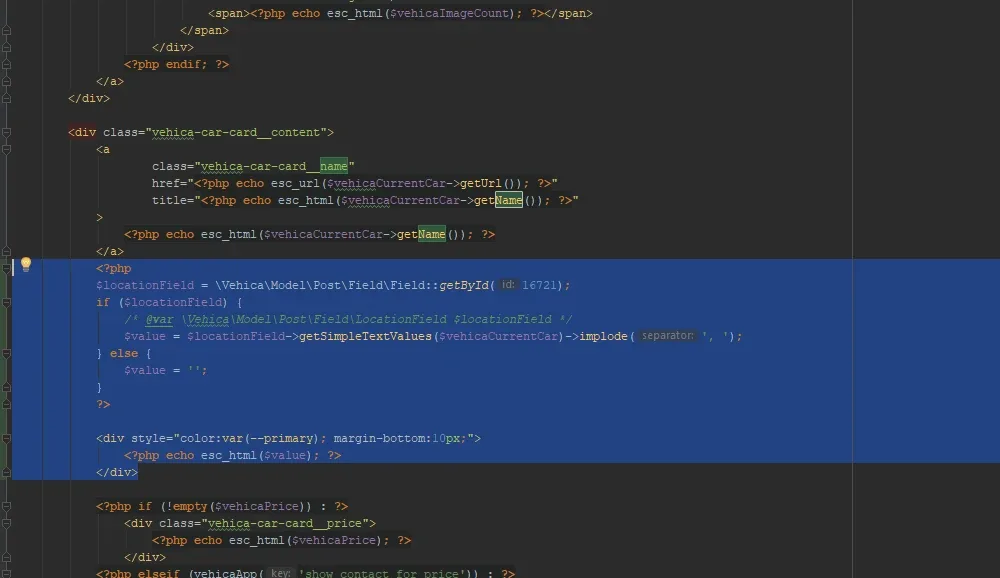Click 'getUrl' in the href line
The image size is (1000, 578).
pyautogui.click(x=481, y=183)
